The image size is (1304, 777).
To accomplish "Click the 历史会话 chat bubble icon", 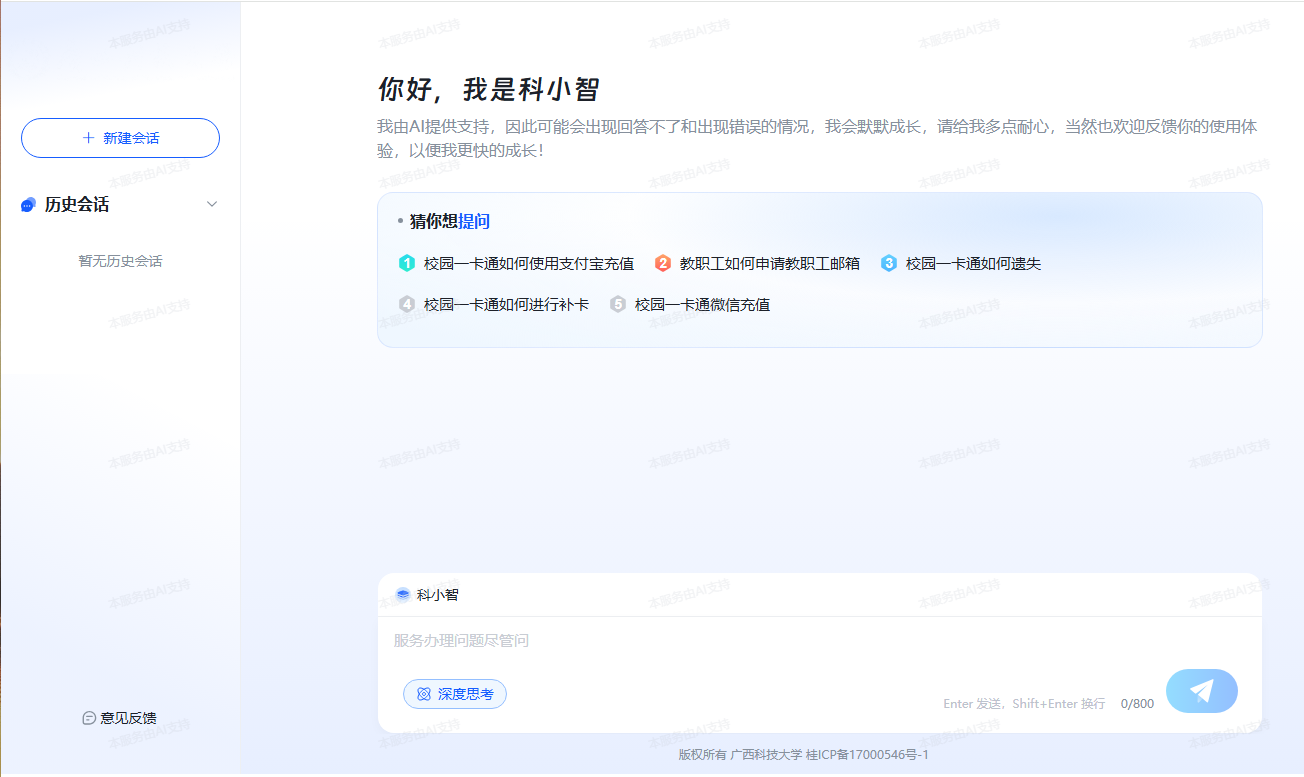I will coord(28,205).
